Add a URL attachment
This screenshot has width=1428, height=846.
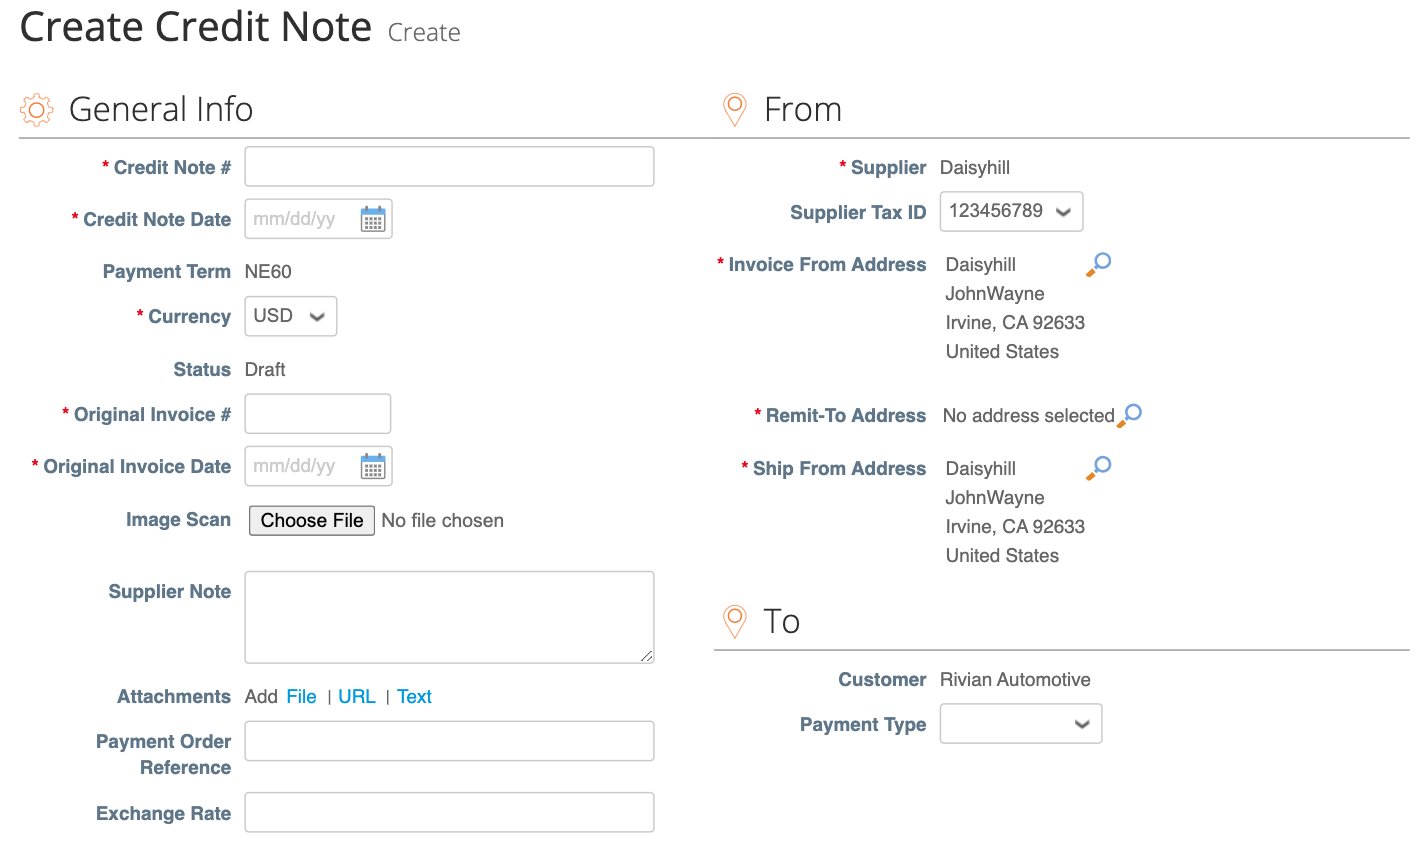pos(357,696)
